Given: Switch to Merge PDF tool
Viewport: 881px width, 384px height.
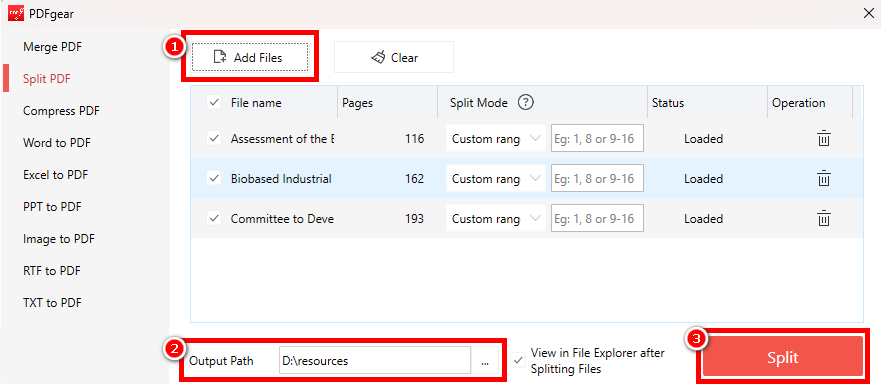Looking at the screenshot, I should point(52,47).
